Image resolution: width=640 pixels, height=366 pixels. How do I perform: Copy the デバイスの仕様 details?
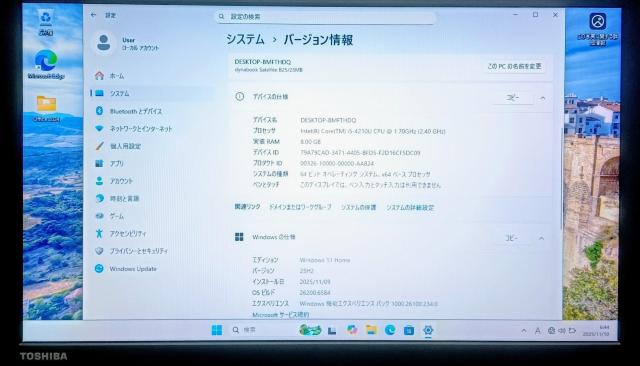tap(512, 98)
